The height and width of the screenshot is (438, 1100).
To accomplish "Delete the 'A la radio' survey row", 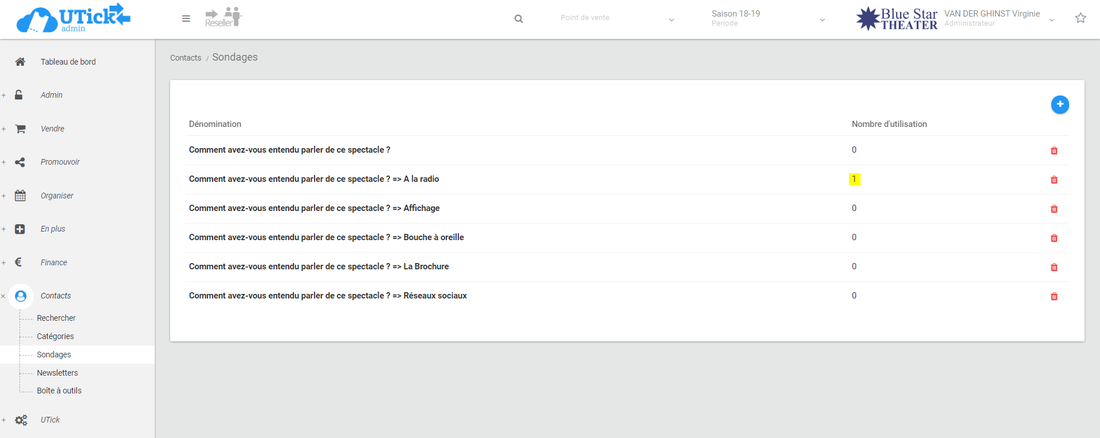I will [x=1054, y=180].
